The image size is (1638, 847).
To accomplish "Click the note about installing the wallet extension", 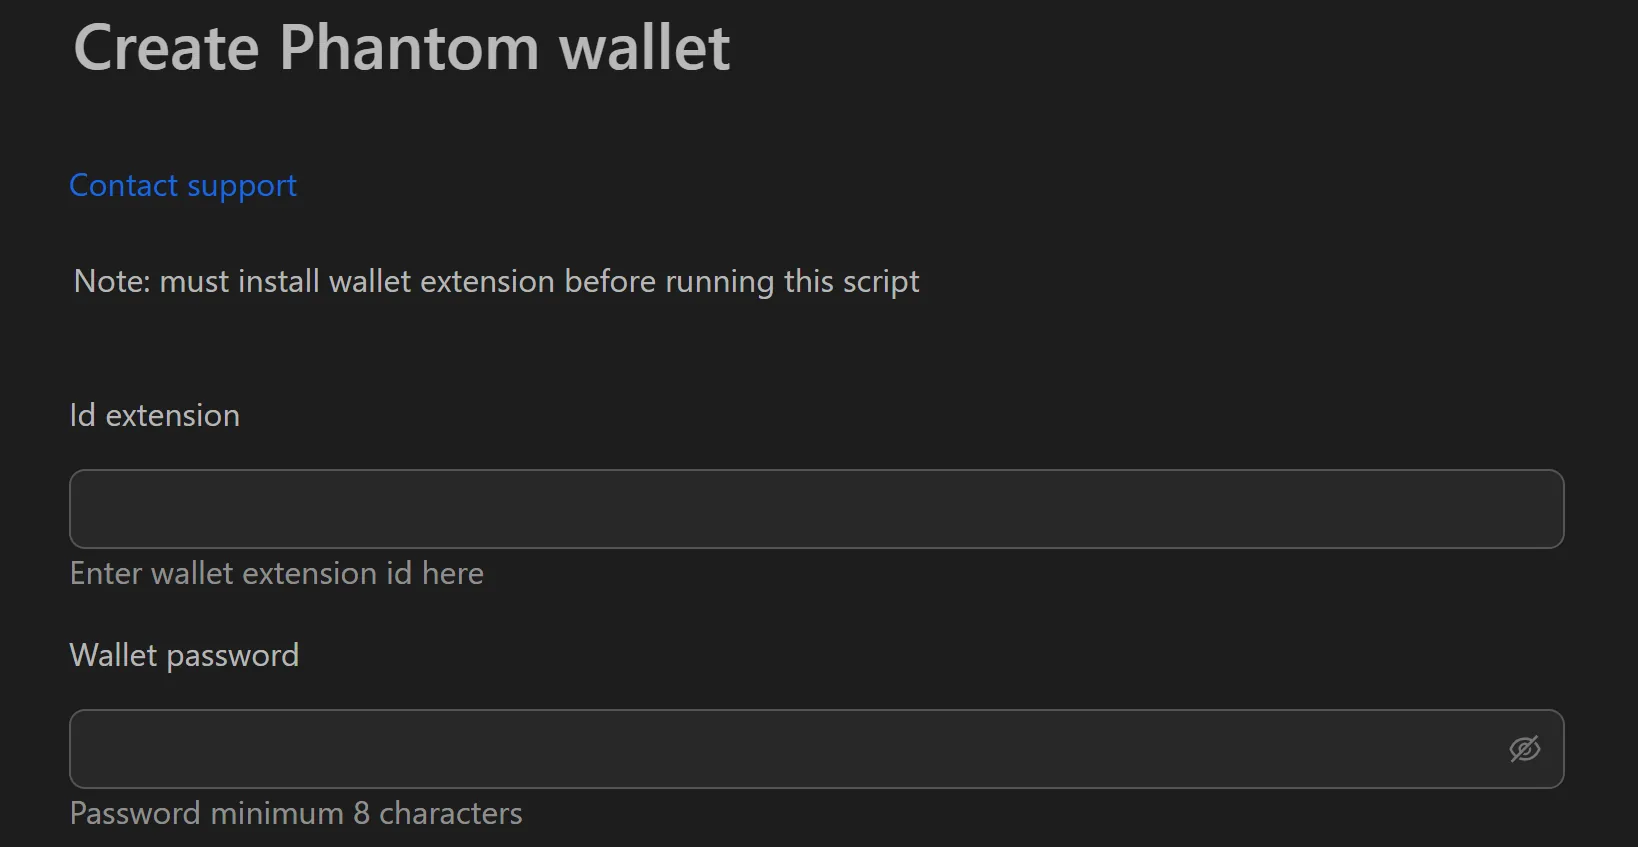I will point(495,281).
